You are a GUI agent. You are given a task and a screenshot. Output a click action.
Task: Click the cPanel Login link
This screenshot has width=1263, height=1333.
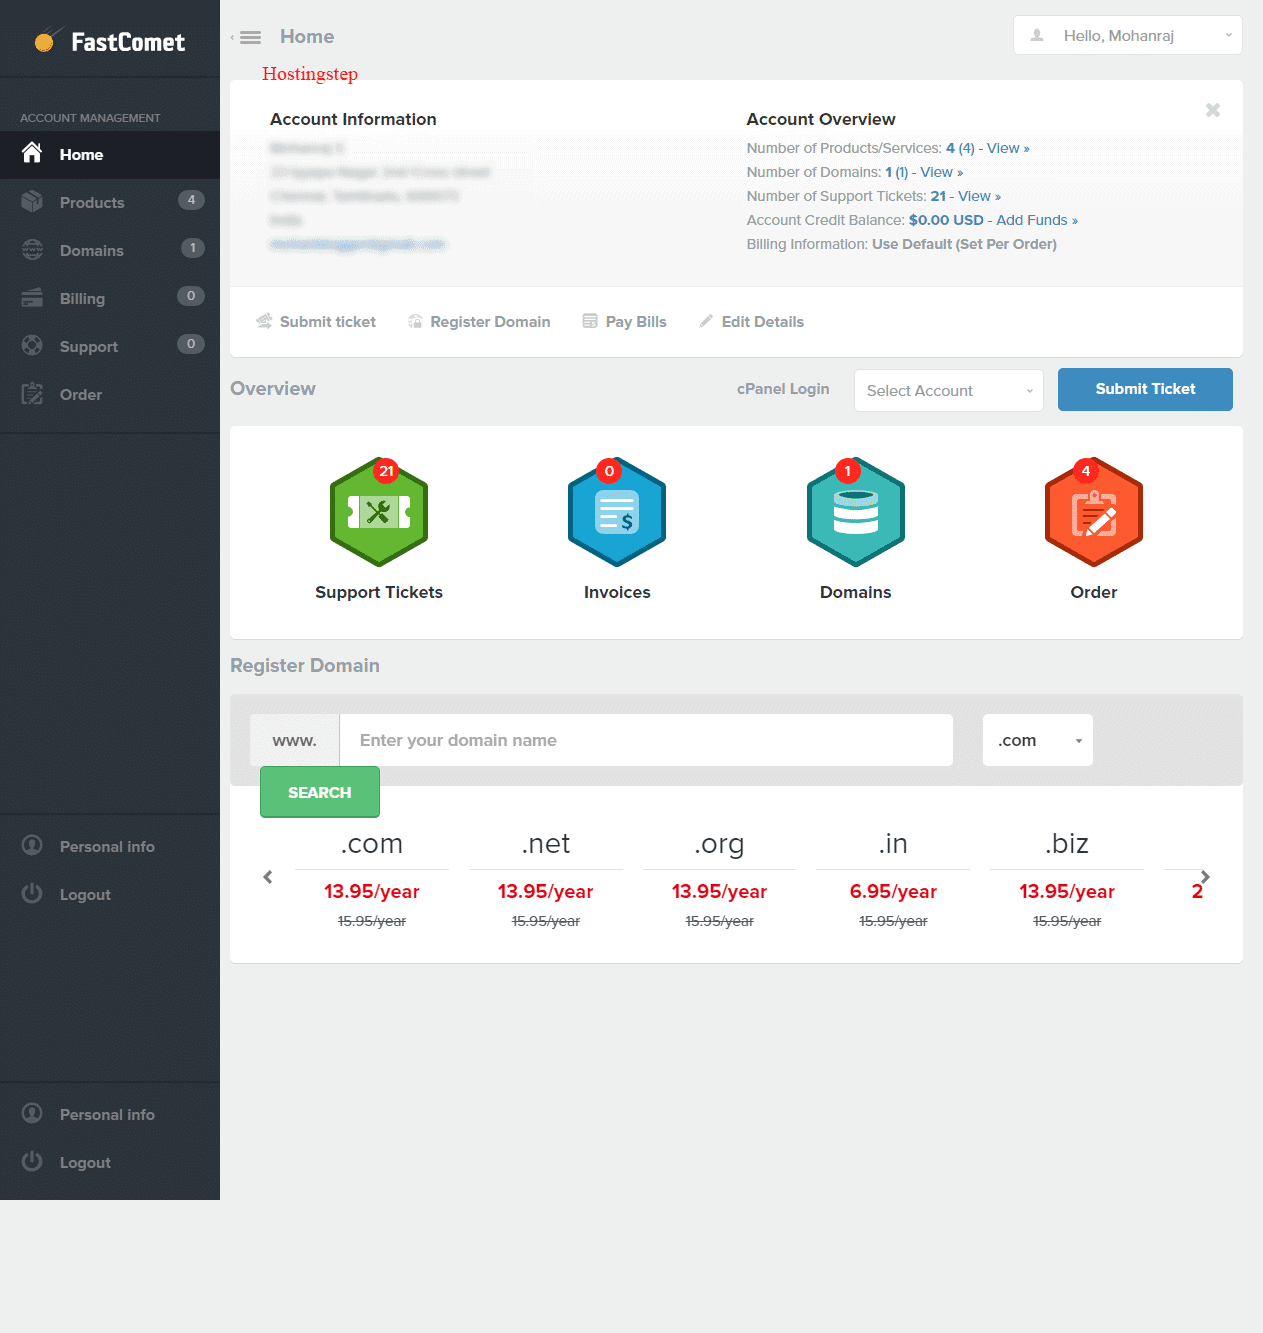(783, 389)
